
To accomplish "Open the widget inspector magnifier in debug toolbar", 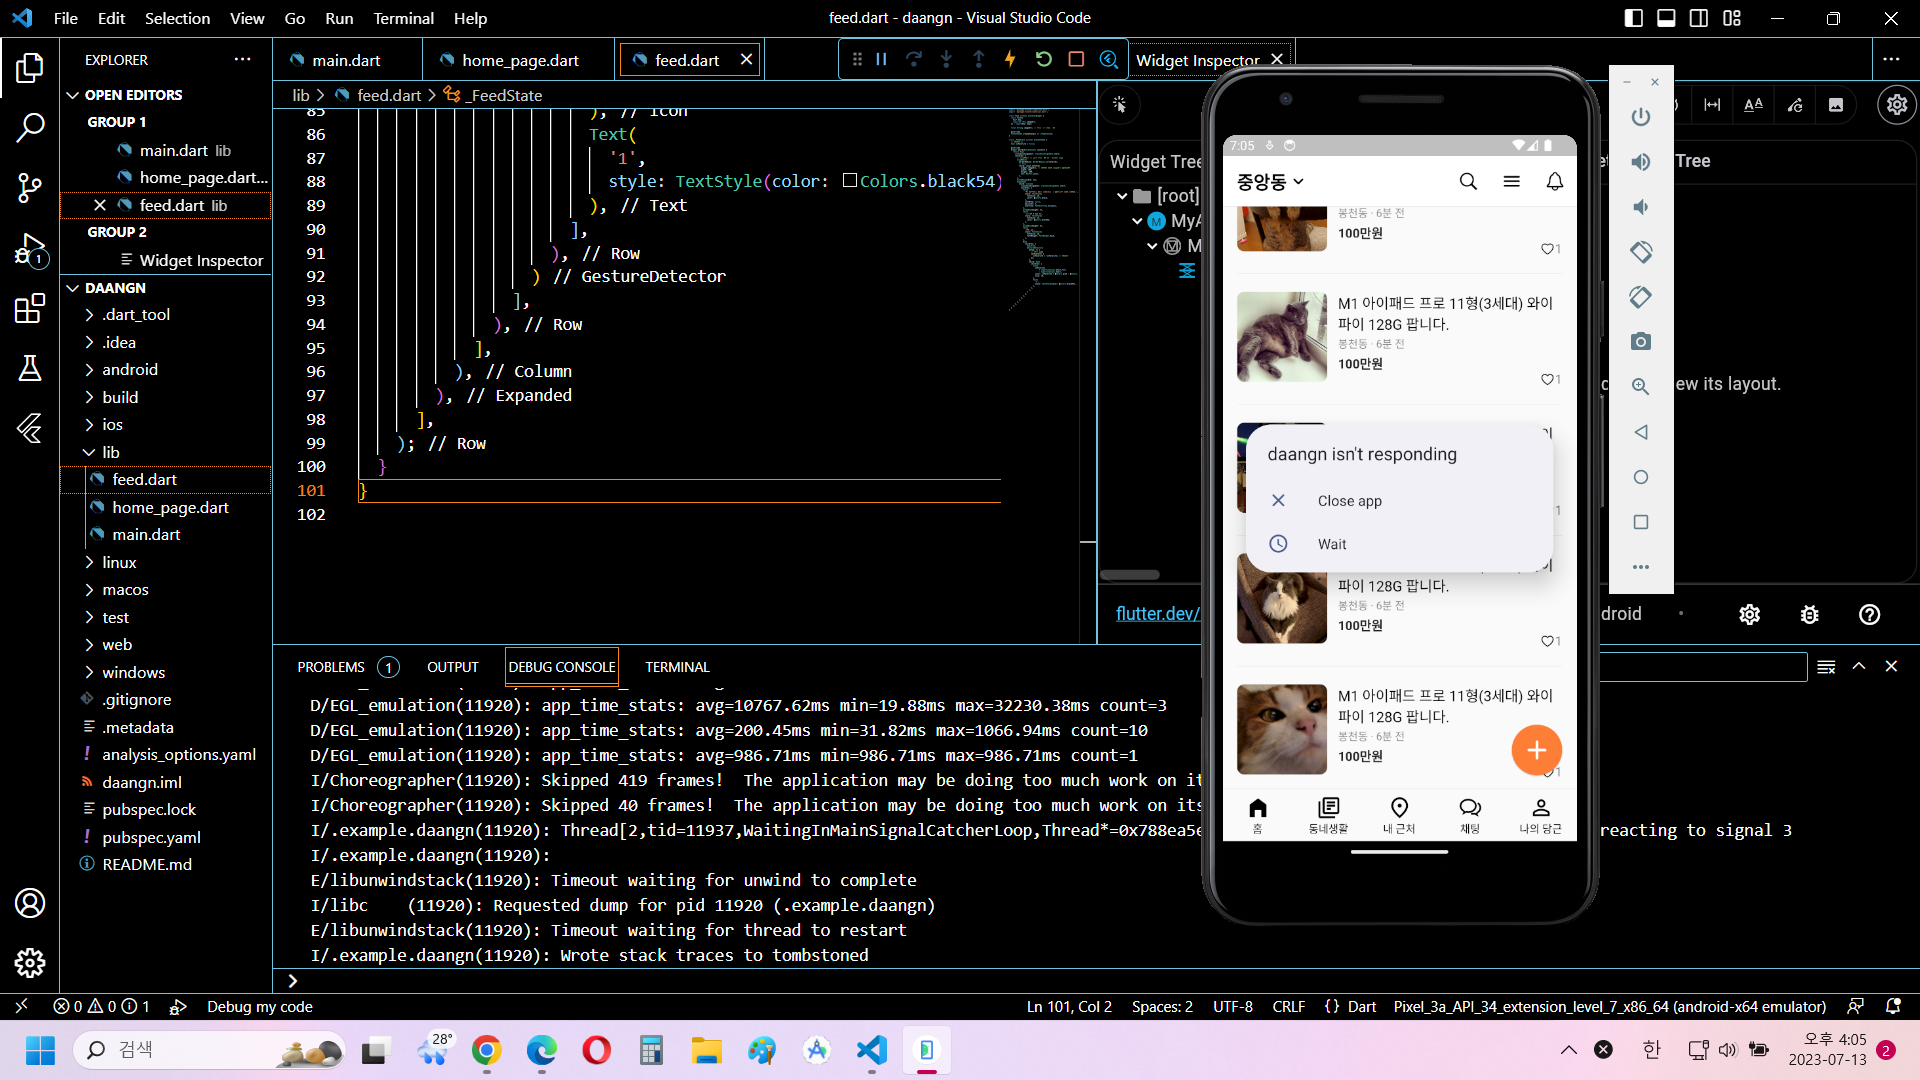I will [1108, 60].
